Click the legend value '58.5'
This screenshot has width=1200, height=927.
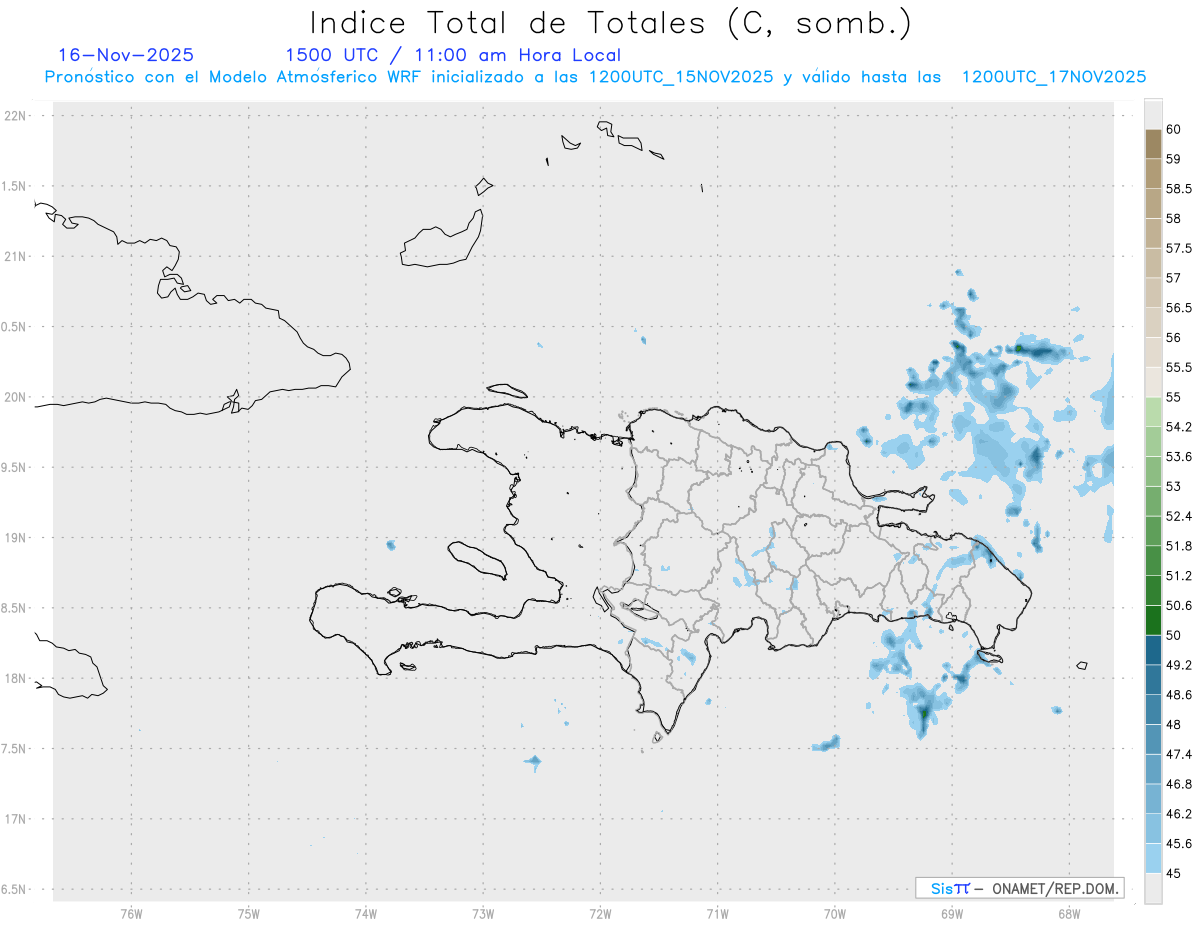(1178, 188)
